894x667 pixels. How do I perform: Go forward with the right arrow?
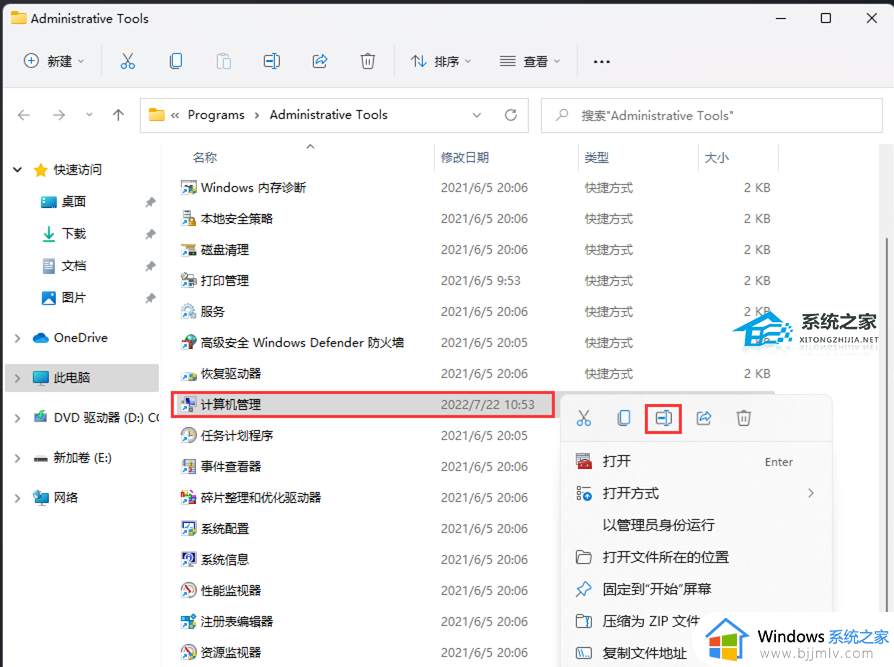click(59, 115)
